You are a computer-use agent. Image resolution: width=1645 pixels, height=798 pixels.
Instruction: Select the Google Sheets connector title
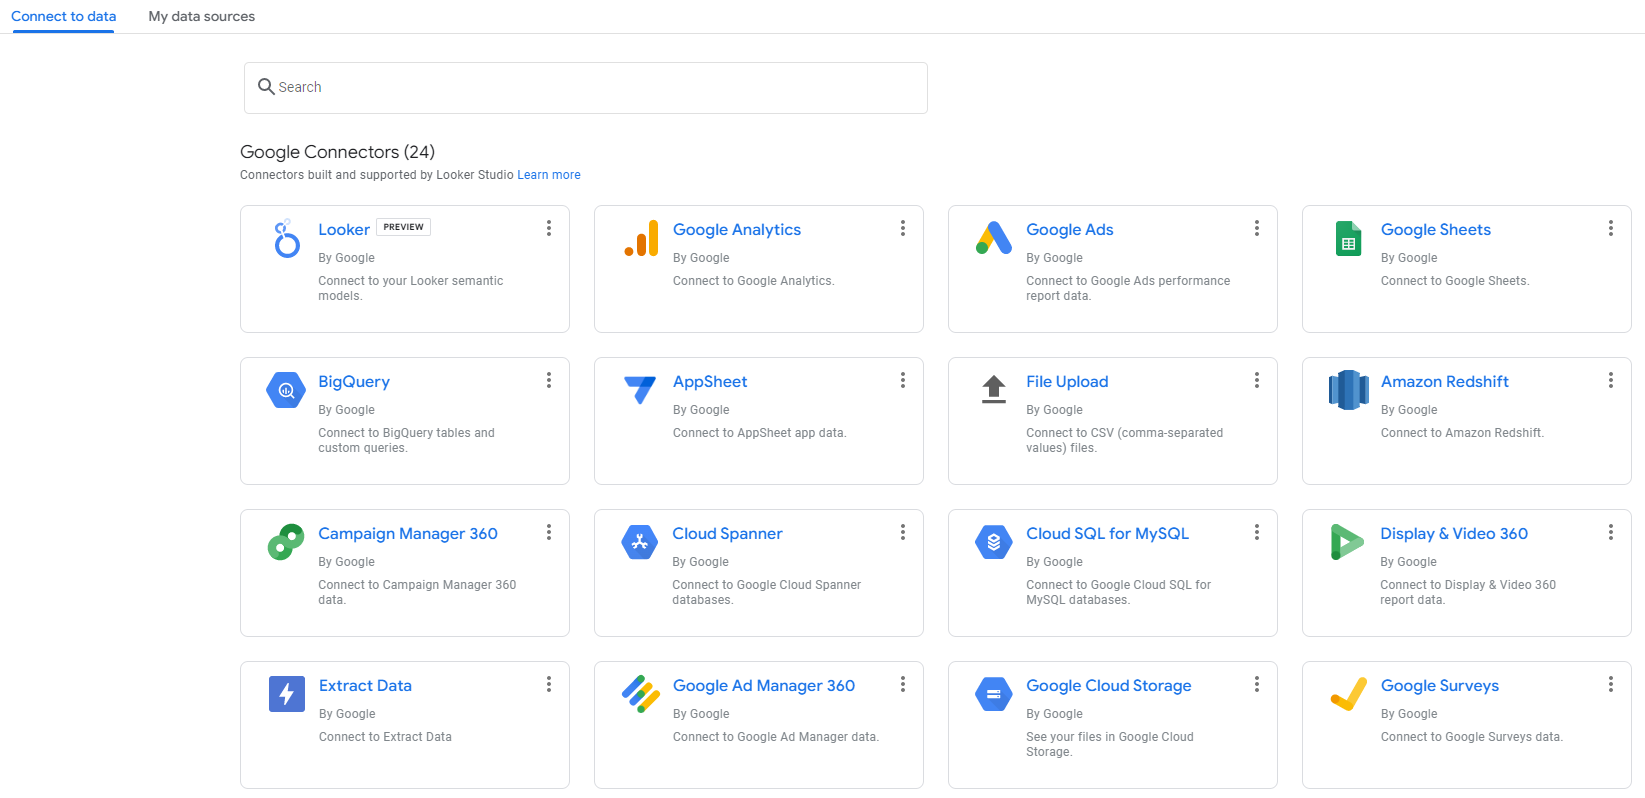coord(1436,230)
